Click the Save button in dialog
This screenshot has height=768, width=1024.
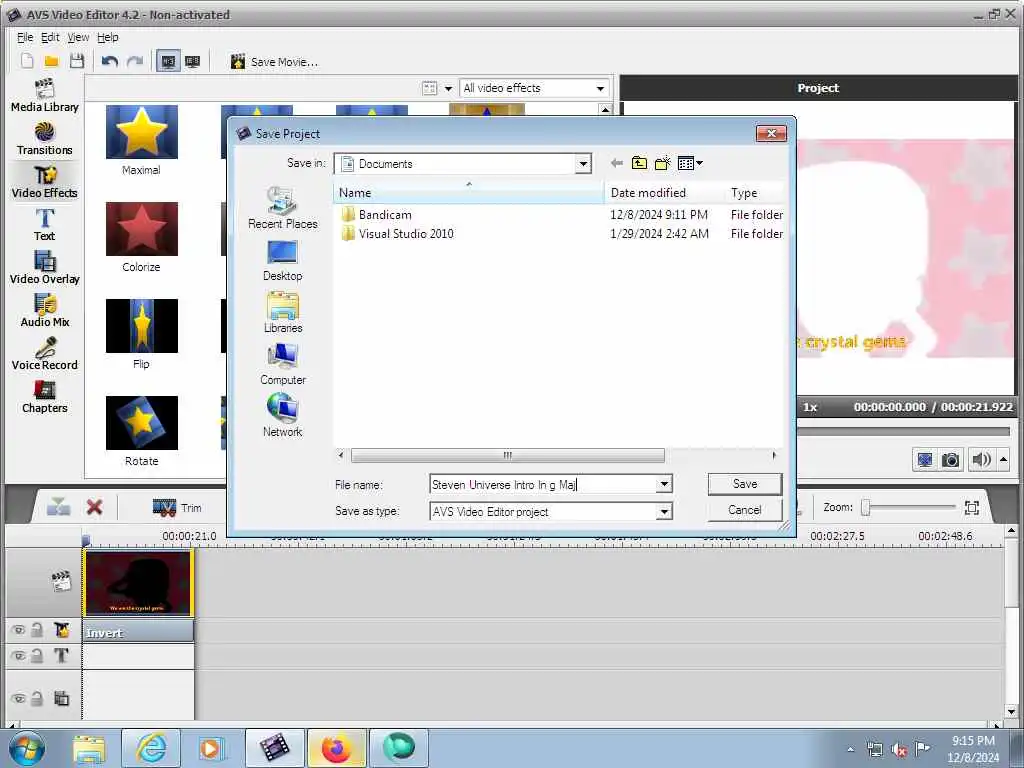[x=744, y=484]
